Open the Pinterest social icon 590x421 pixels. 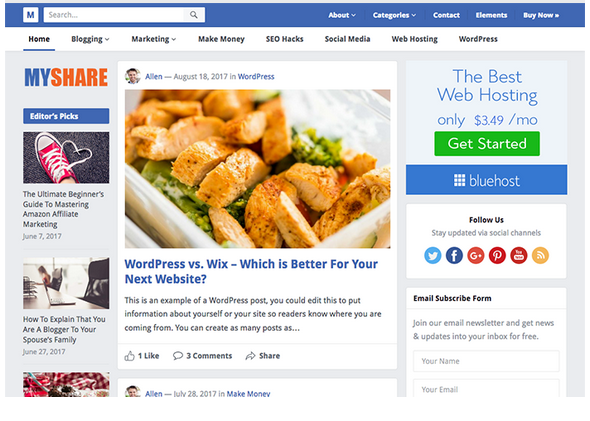[497, 255]
